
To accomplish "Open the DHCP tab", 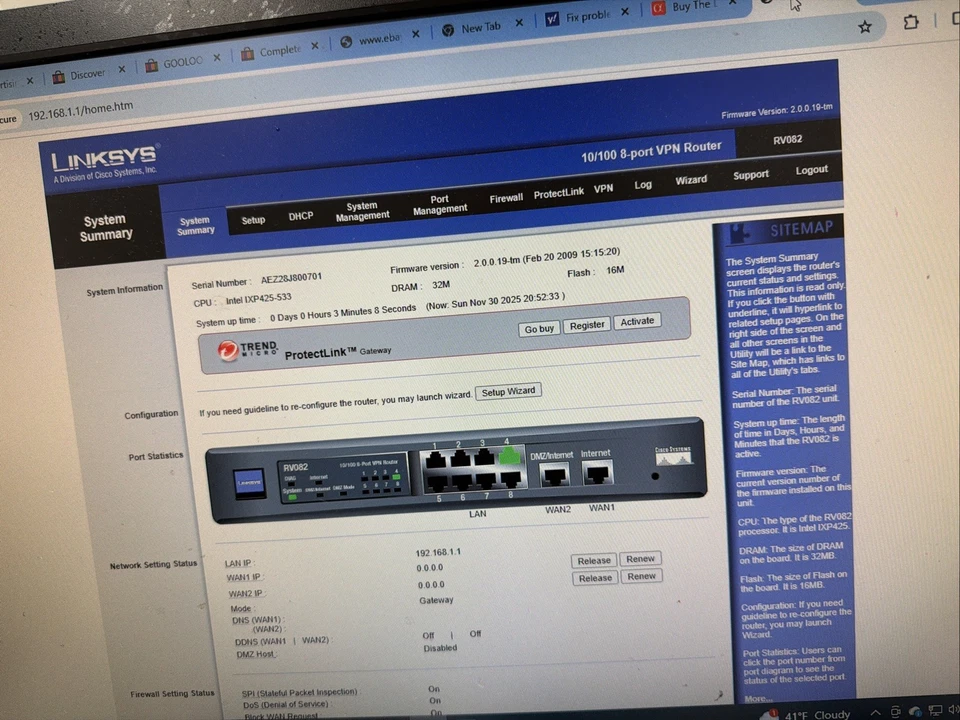I will [300, 217].
